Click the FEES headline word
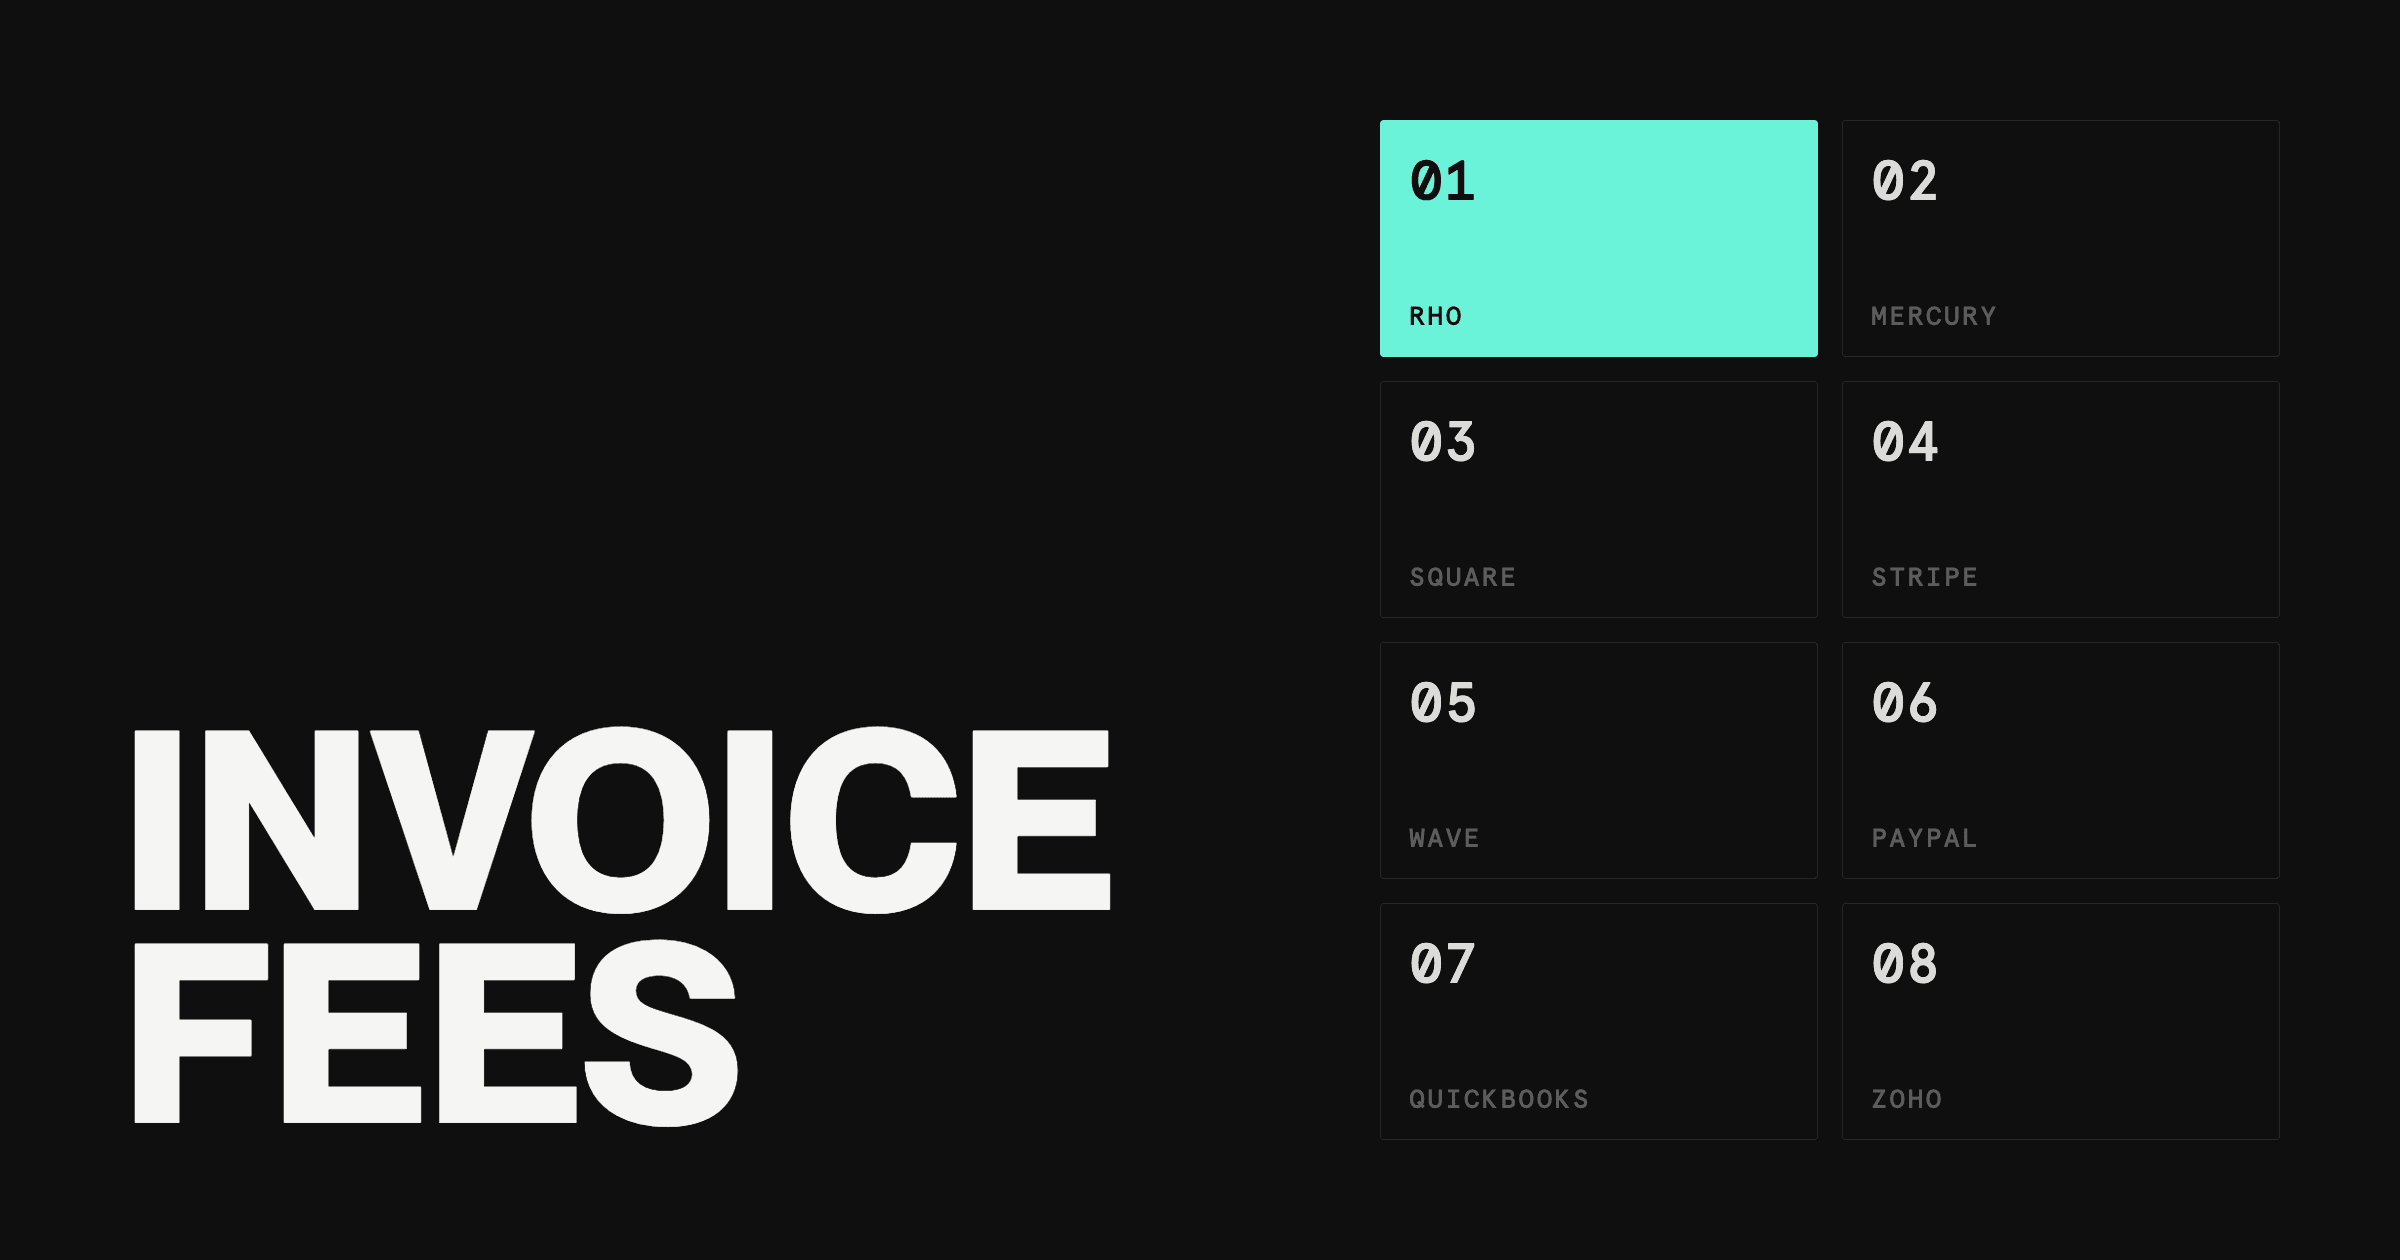The image size is (2400, 1260). (x=436, y=1032)
